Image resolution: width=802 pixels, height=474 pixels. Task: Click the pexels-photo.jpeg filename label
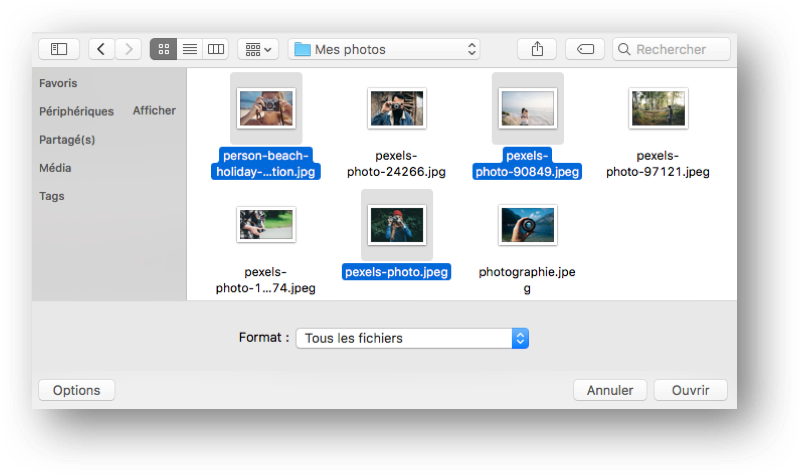point(396,272)
